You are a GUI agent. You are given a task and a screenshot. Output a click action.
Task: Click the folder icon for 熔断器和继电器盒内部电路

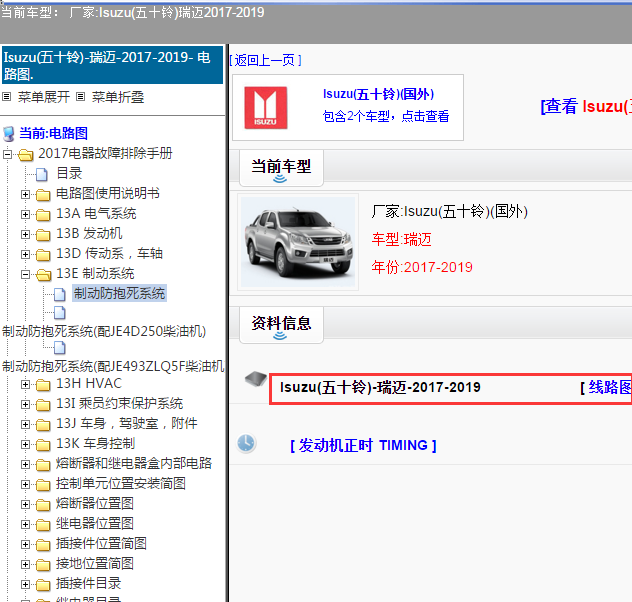[x=43, y=465]
